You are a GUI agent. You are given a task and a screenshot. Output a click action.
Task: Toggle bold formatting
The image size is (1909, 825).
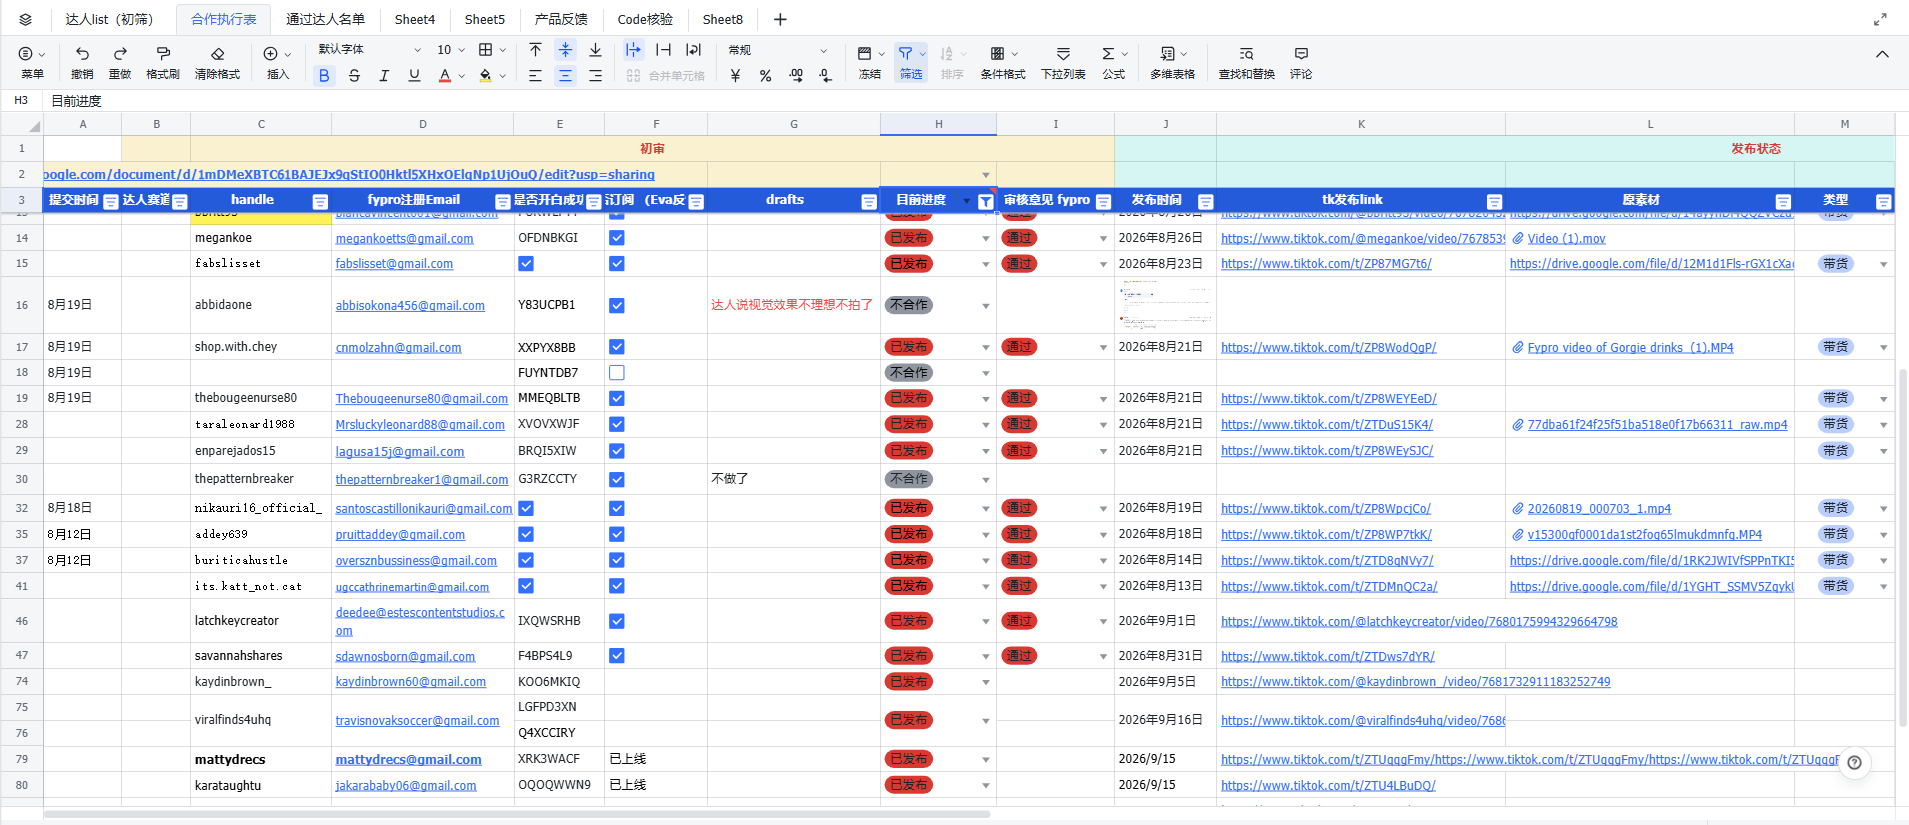pos(324,75)
